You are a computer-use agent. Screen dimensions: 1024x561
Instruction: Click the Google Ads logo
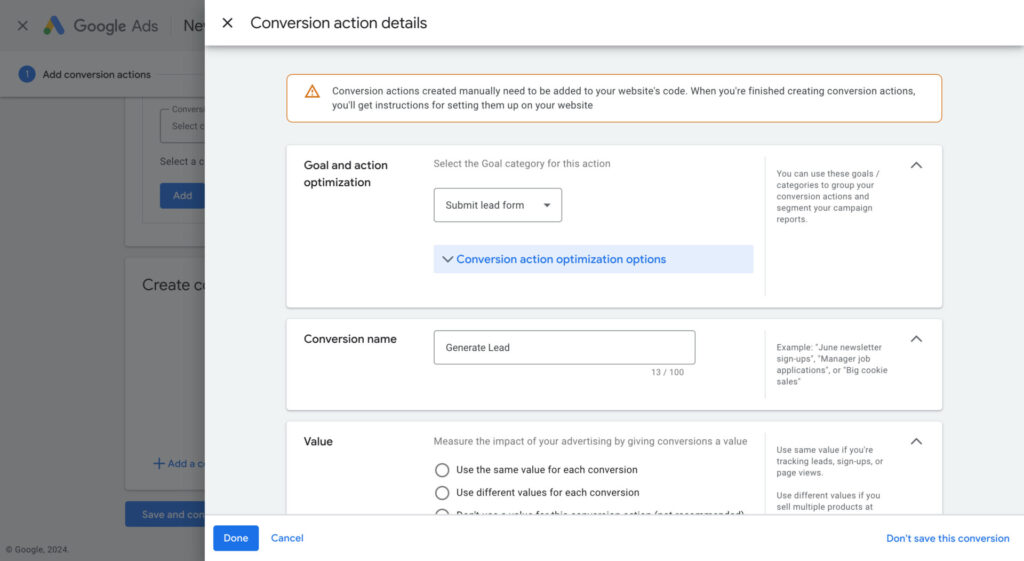pyautogui.click(x=54, y=26)
